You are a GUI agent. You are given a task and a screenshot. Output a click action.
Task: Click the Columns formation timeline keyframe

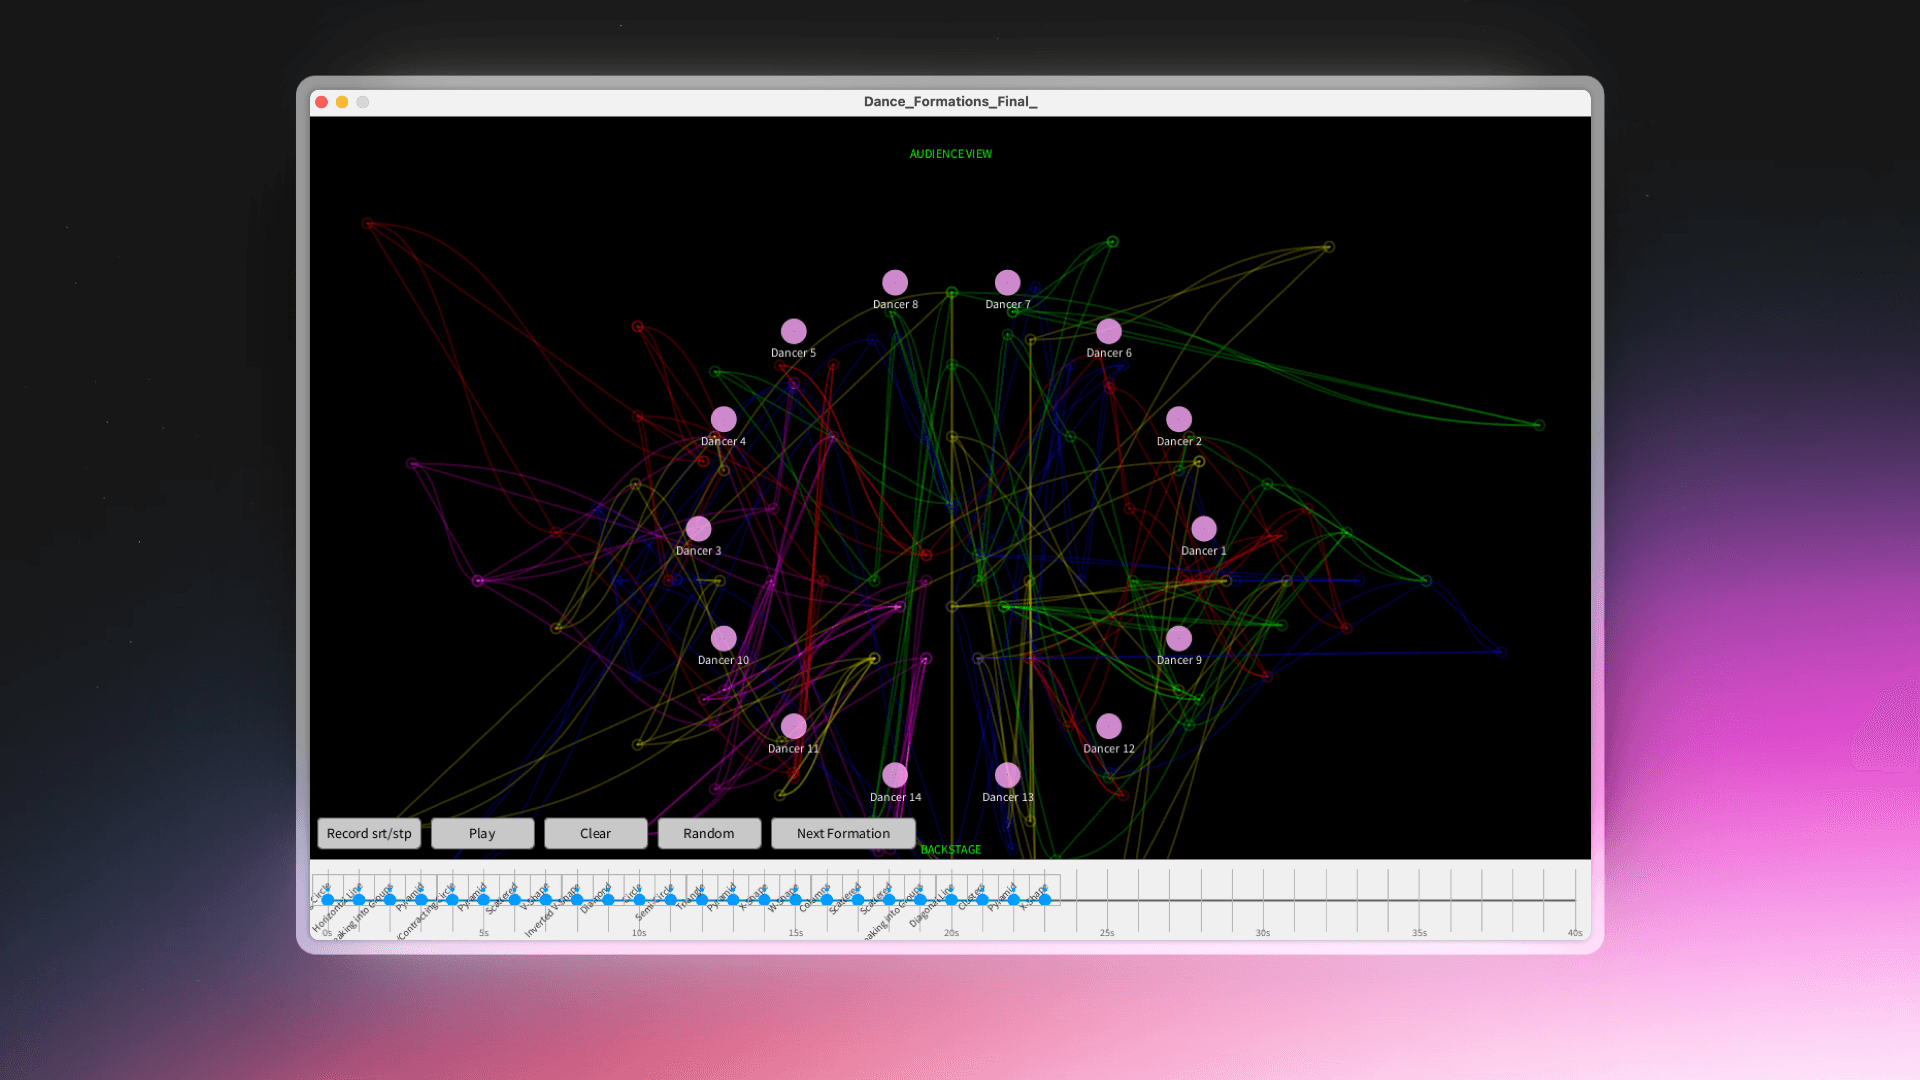coord(827,899)
